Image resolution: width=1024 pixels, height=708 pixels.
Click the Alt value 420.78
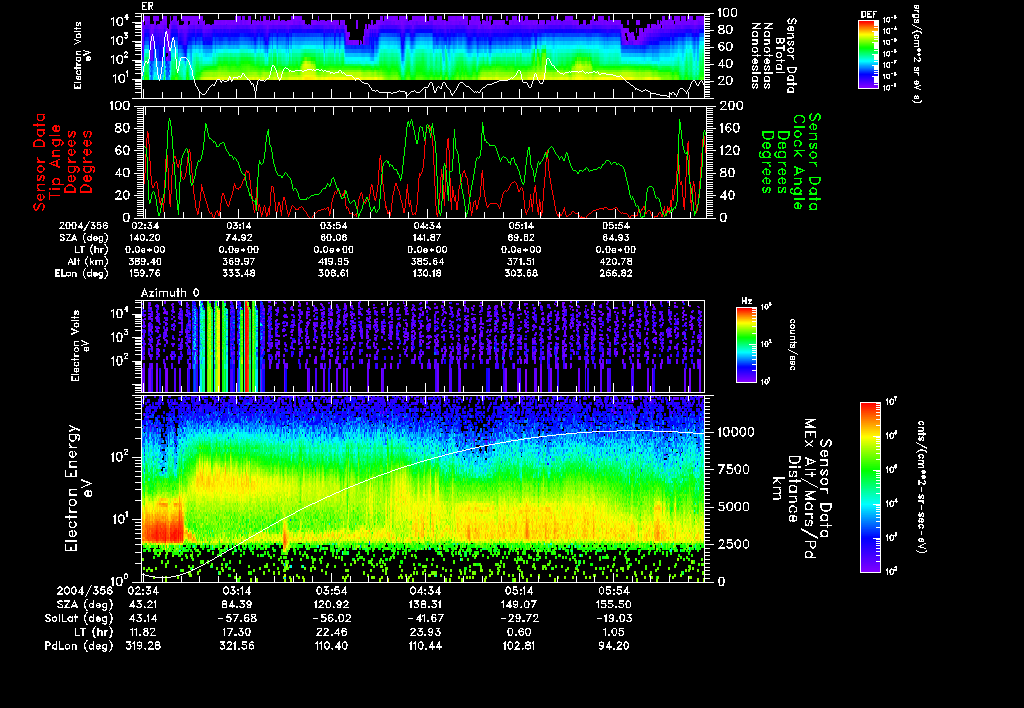point(615,261)
